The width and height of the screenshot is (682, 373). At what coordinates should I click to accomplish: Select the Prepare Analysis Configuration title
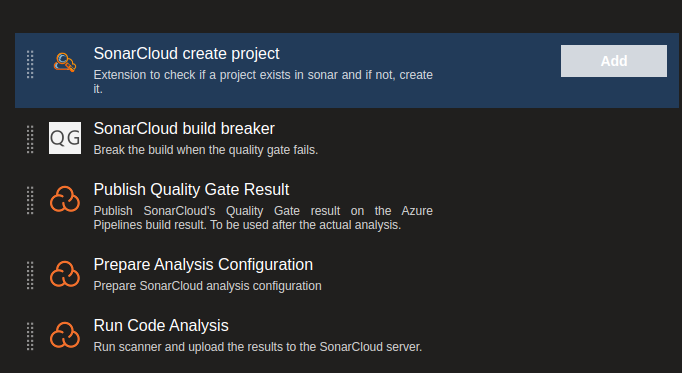point(203,264)
